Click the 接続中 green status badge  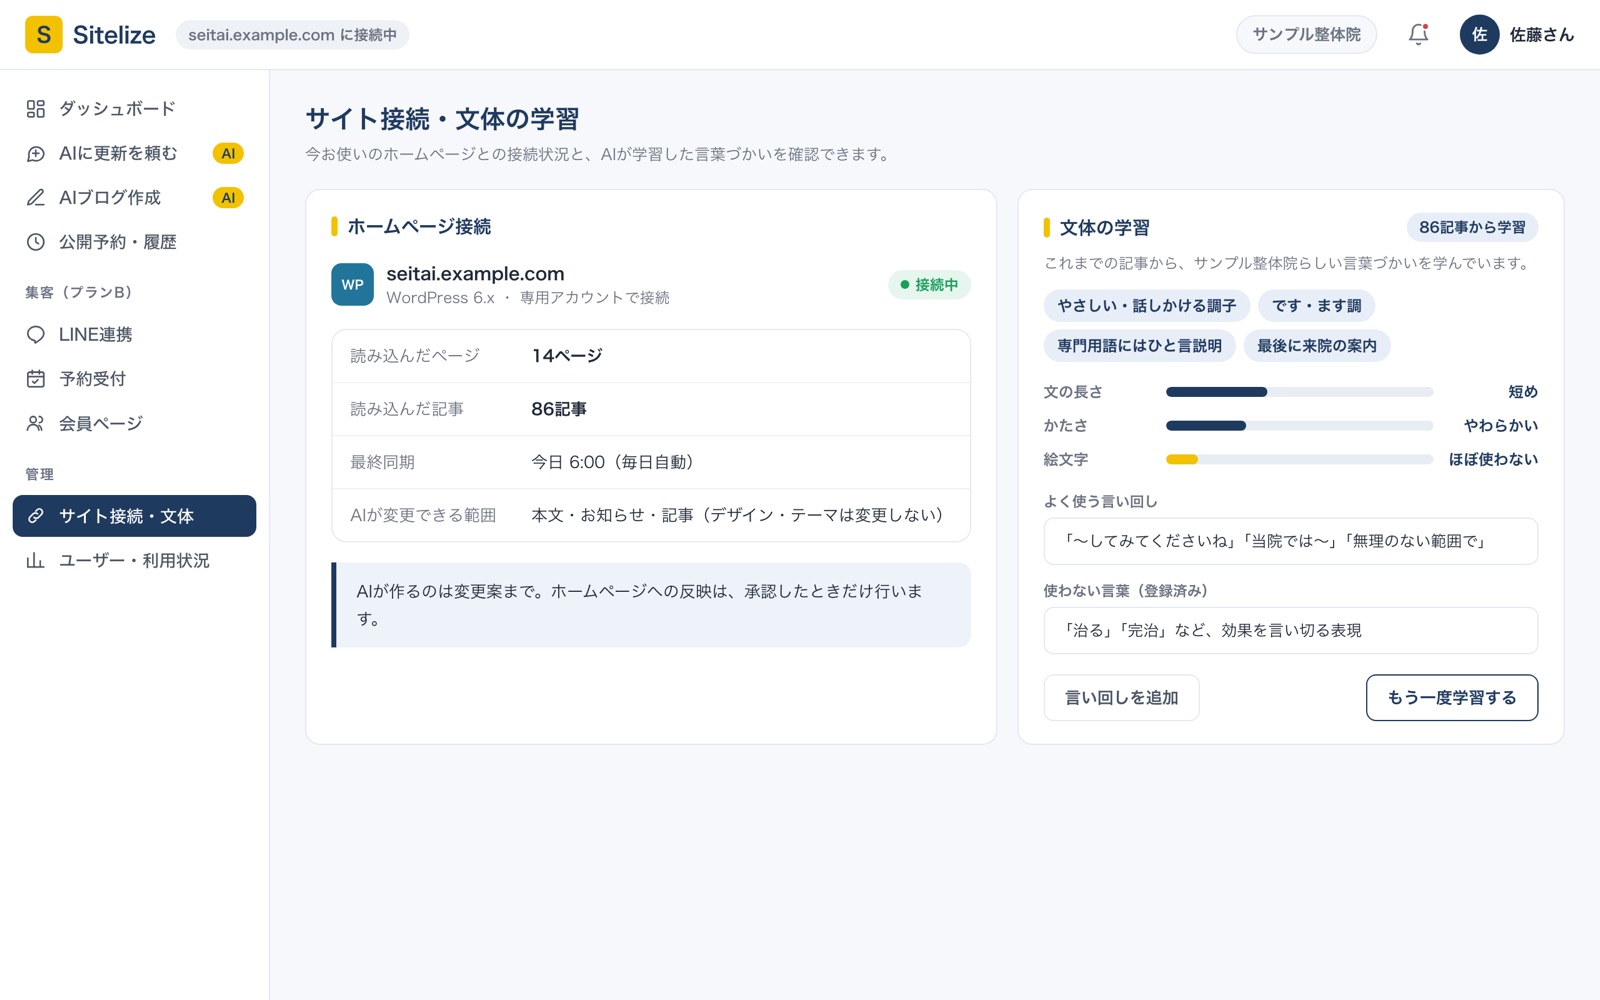pyautogui.click(x=929, y=285)
